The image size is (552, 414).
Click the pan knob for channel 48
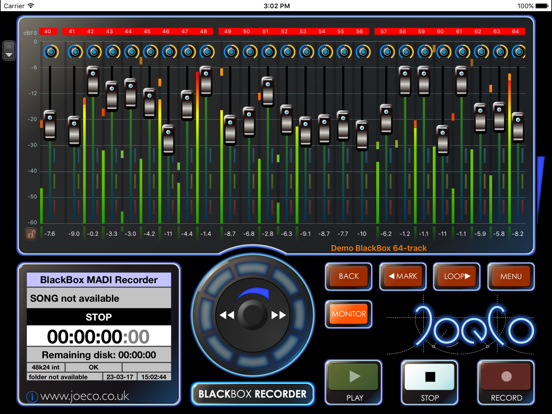(207, 52)
